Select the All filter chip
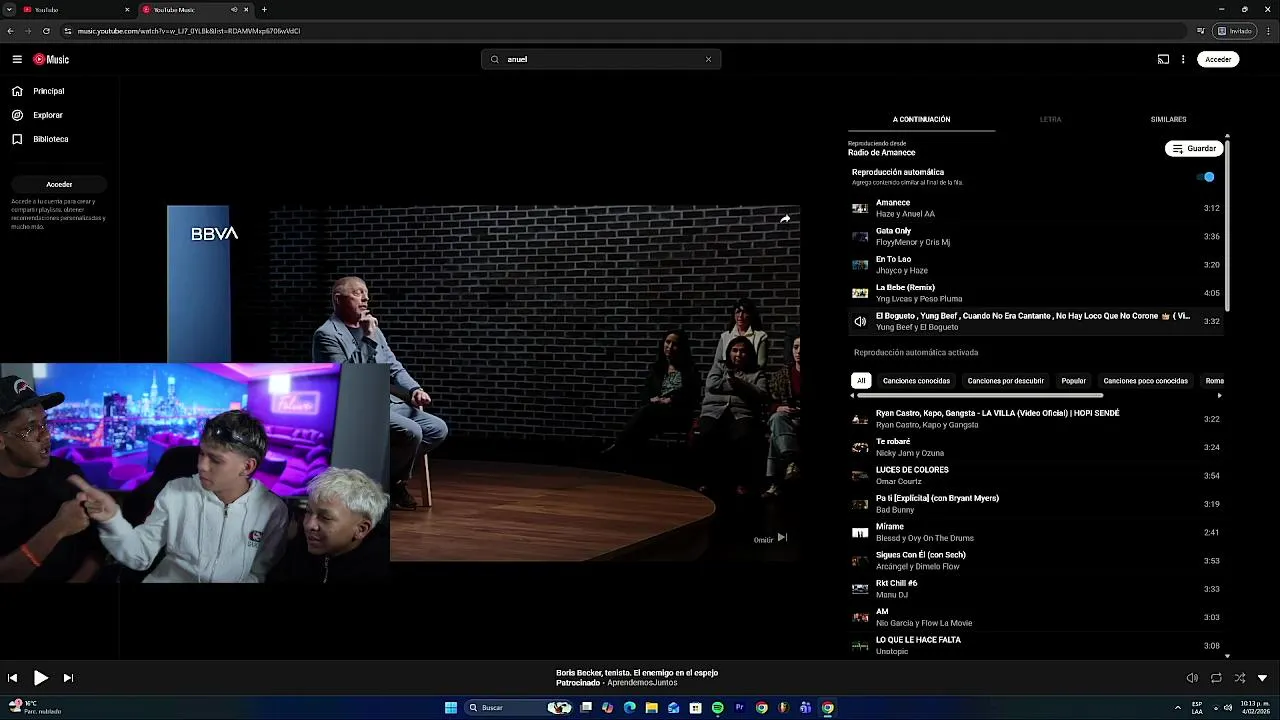Viewport: 1280px width, 720px height. coord(861,380)
